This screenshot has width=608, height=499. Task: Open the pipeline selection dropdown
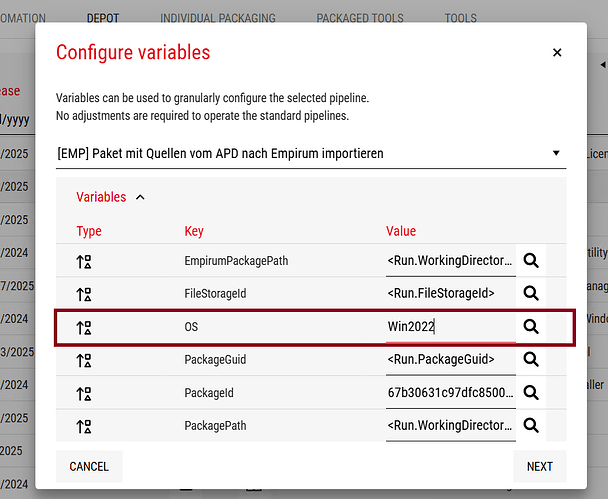point(555,154)
